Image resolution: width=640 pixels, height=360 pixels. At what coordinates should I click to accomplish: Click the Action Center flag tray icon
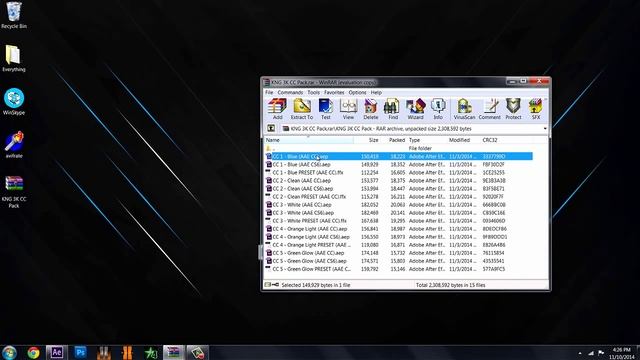point(601,353)
